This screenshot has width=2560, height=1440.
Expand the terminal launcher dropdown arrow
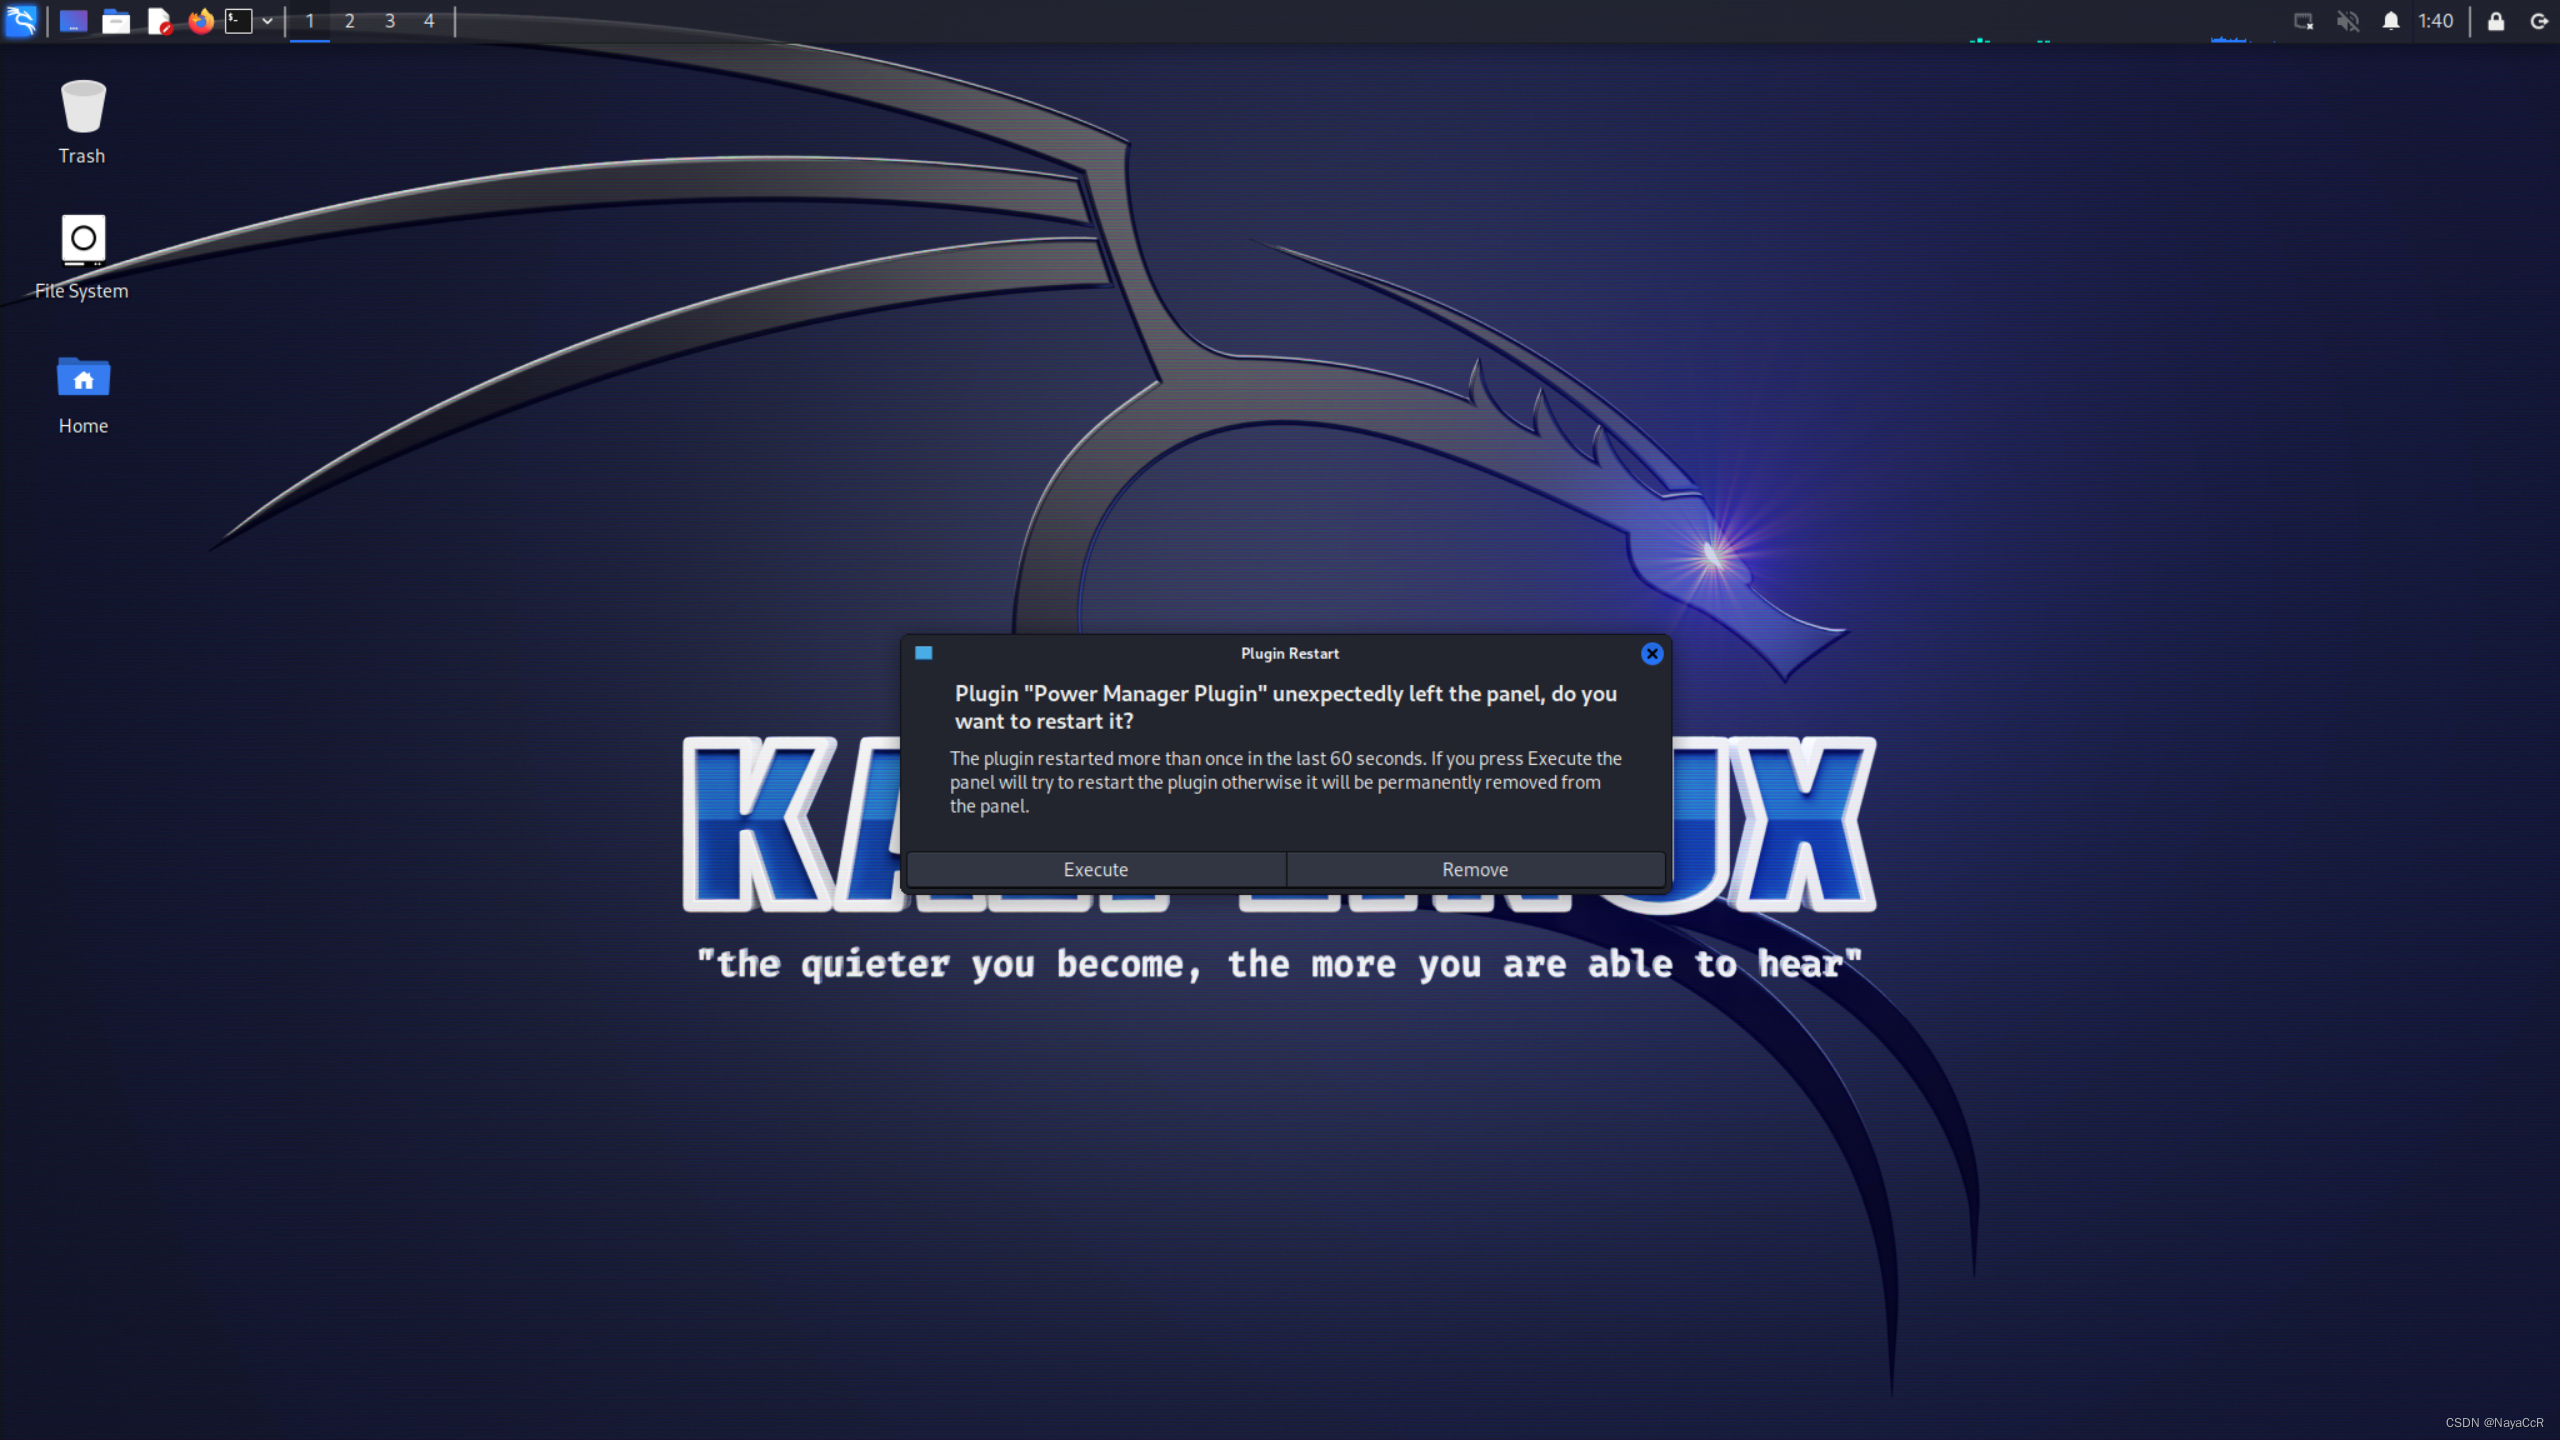tap(267, 21)
